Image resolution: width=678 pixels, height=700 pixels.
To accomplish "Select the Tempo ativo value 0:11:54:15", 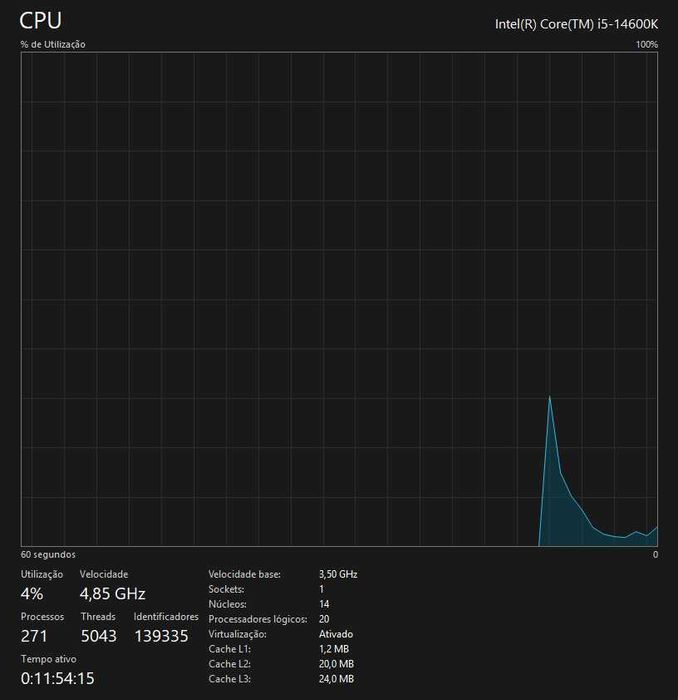I will coord(58,679).
